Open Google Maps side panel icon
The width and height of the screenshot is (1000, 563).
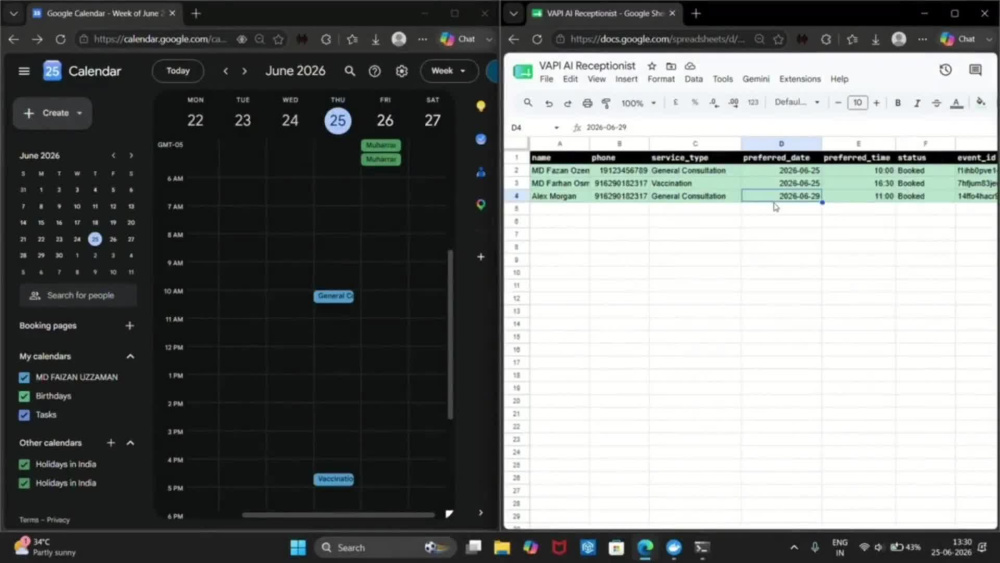[481, 205]
